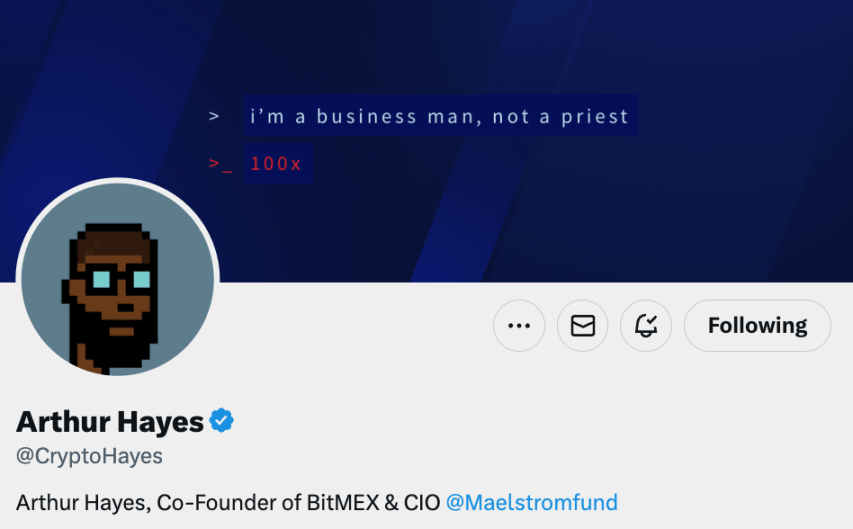Click the envelope message icon
The image size is (853, 529).
tap(583, 325)
